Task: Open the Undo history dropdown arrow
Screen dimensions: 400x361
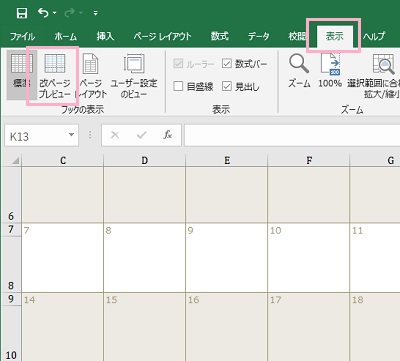Action: click(x=54, y=13)
